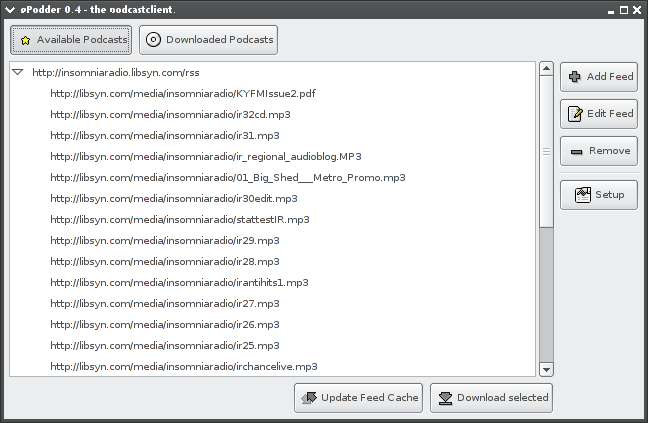Click the disc icon on Downloaded Podcasts
This screenshot has height=423, width=648.
click(x=153, y=40)
